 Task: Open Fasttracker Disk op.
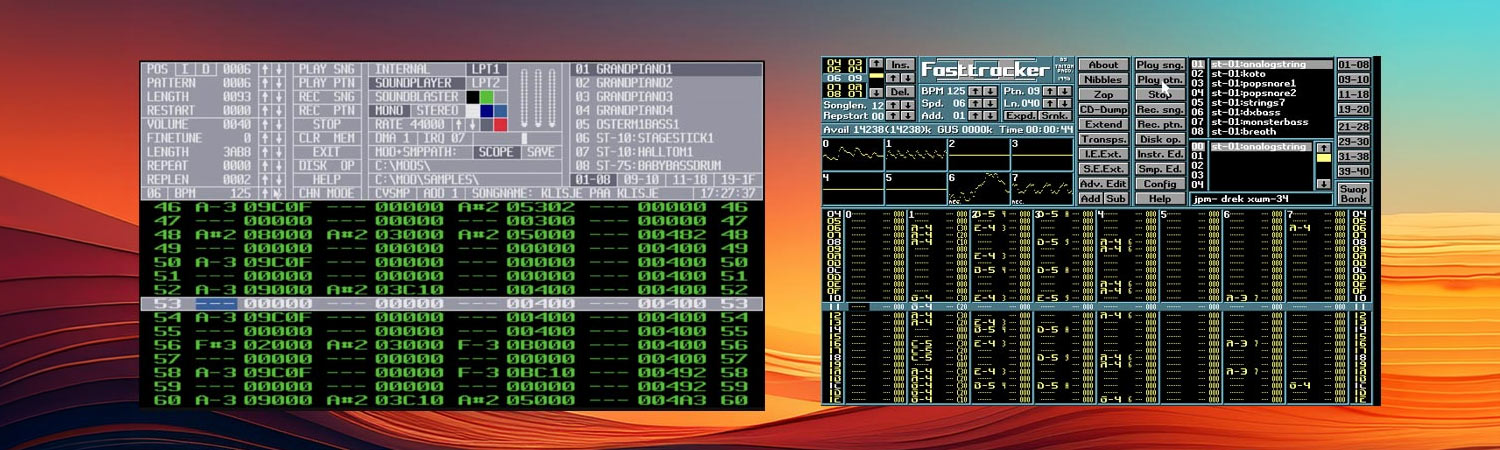pyautogui.click(x=1160, y=139)
